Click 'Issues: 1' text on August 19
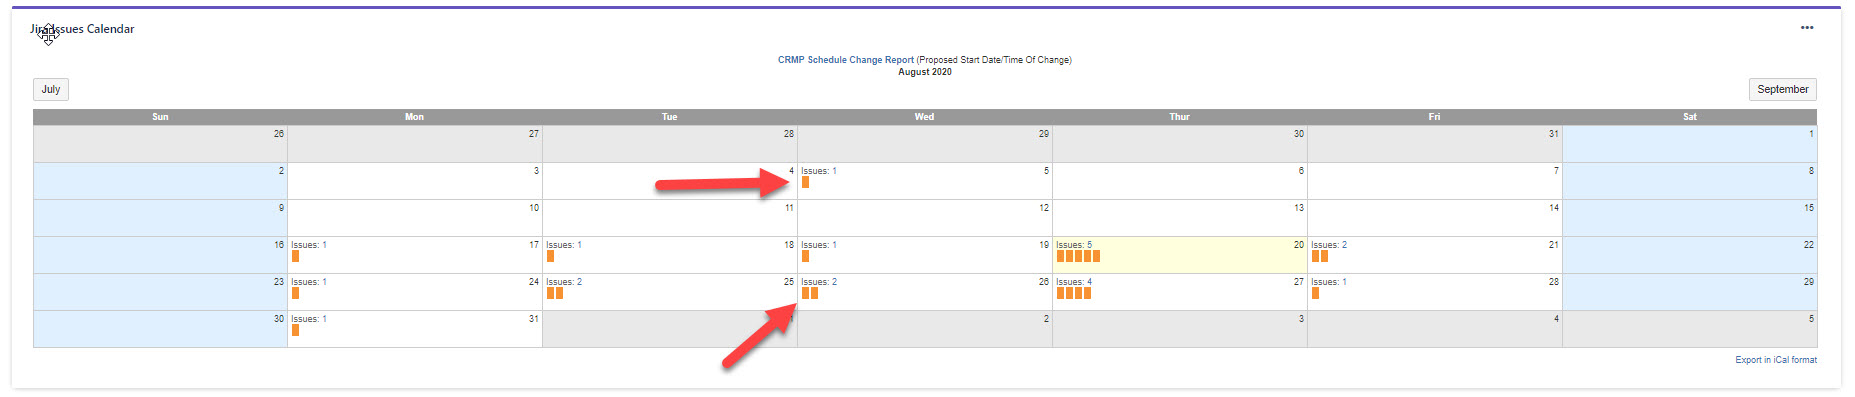Viewport: 1855px width, 397px height. pos(819,245)
